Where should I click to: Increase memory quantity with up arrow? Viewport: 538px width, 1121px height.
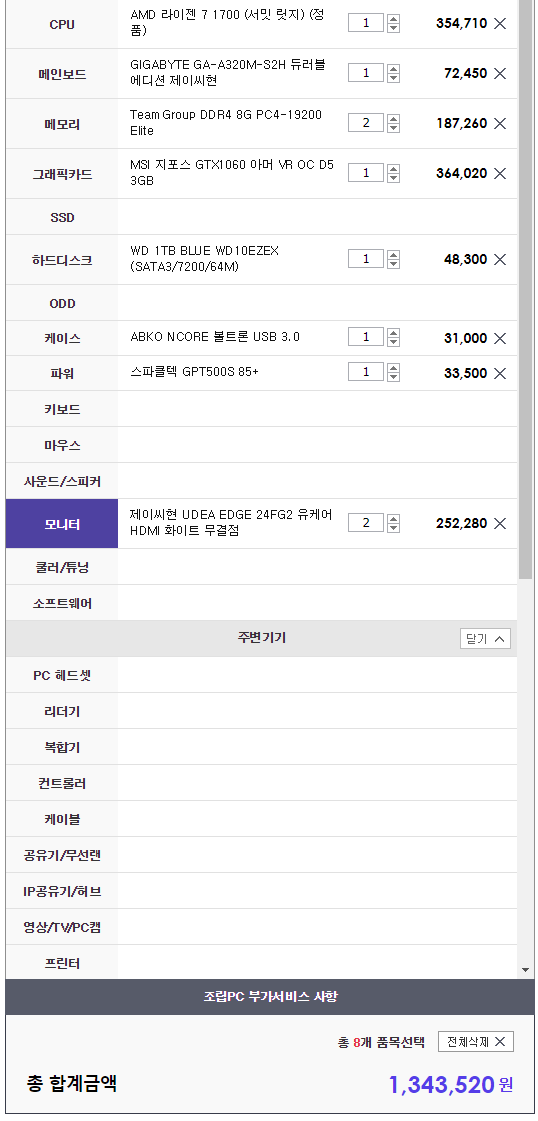click(x=394, y=119)
